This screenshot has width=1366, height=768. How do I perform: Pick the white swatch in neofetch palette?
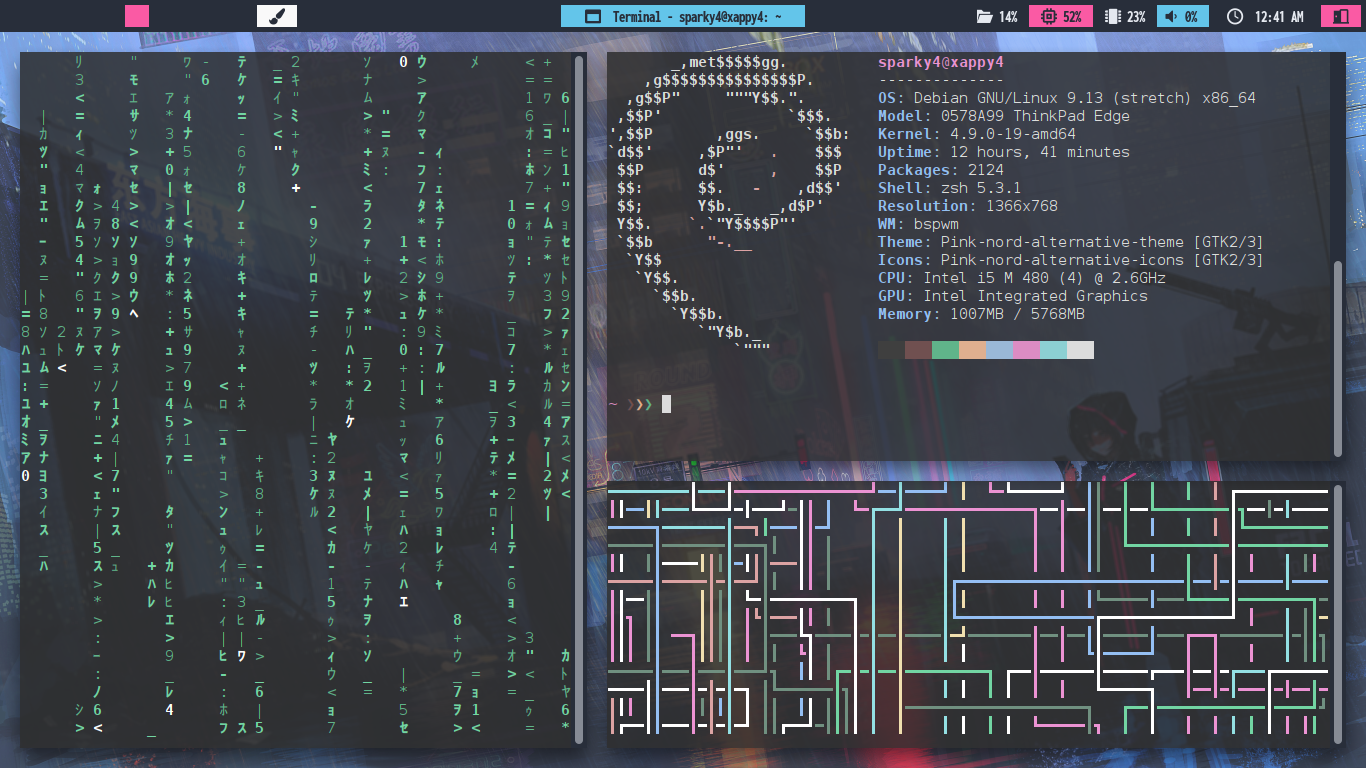tap(1080, 350)
